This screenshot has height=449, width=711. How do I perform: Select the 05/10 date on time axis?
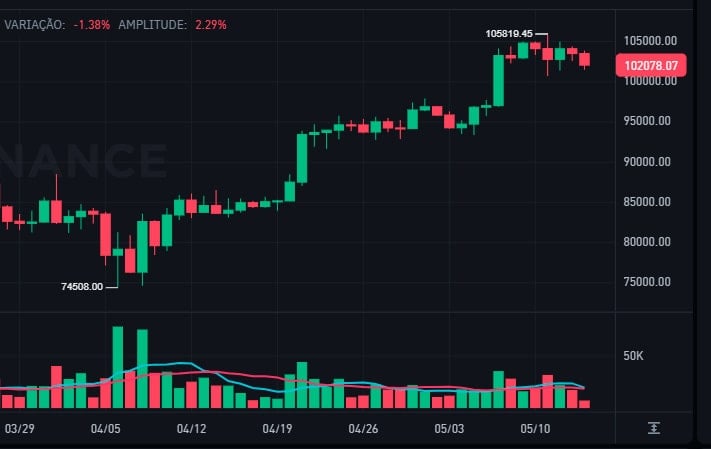click(536, 428)
